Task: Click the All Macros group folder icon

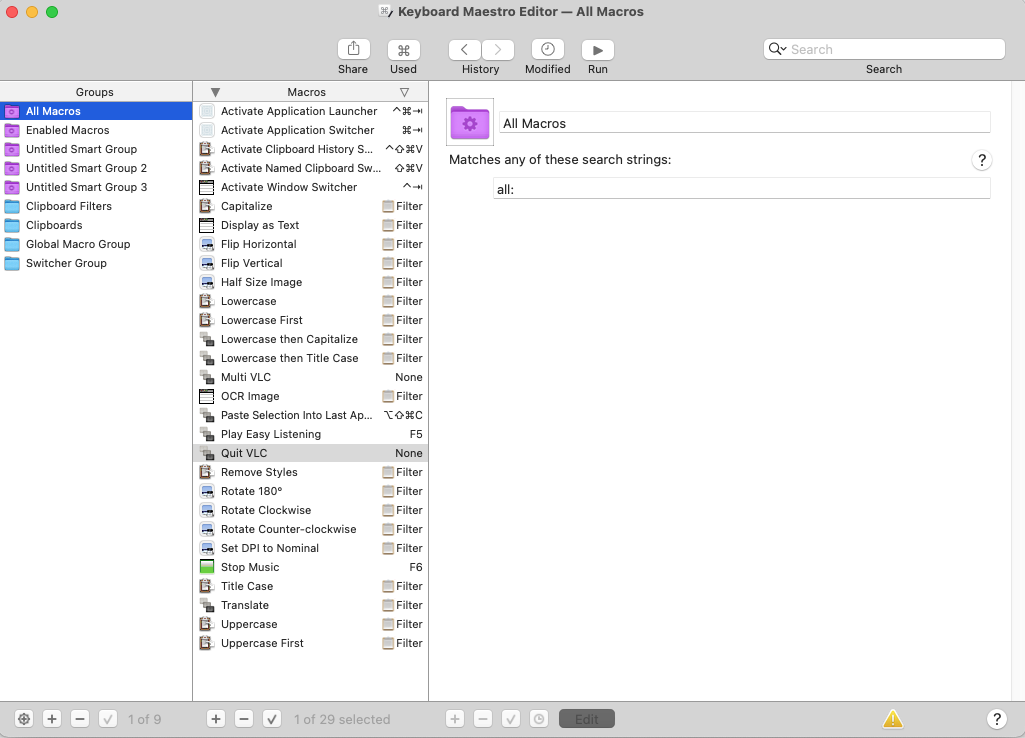Action: pos(12,111)
